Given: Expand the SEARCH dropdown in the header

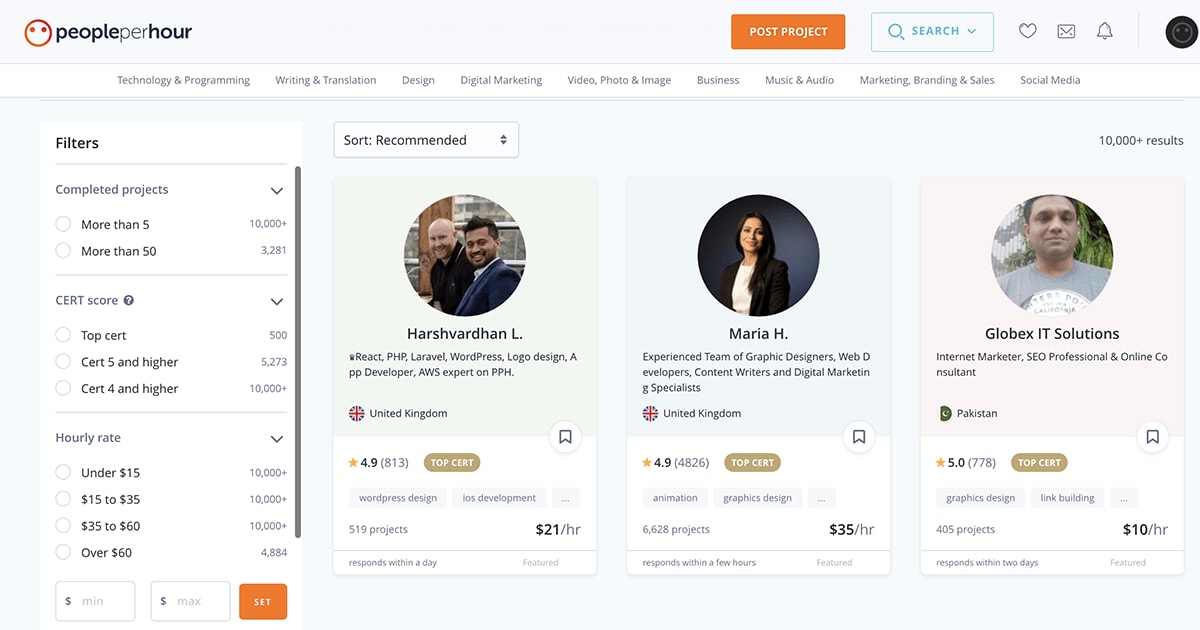Looking at the screenshot, I should pos(932,31).
